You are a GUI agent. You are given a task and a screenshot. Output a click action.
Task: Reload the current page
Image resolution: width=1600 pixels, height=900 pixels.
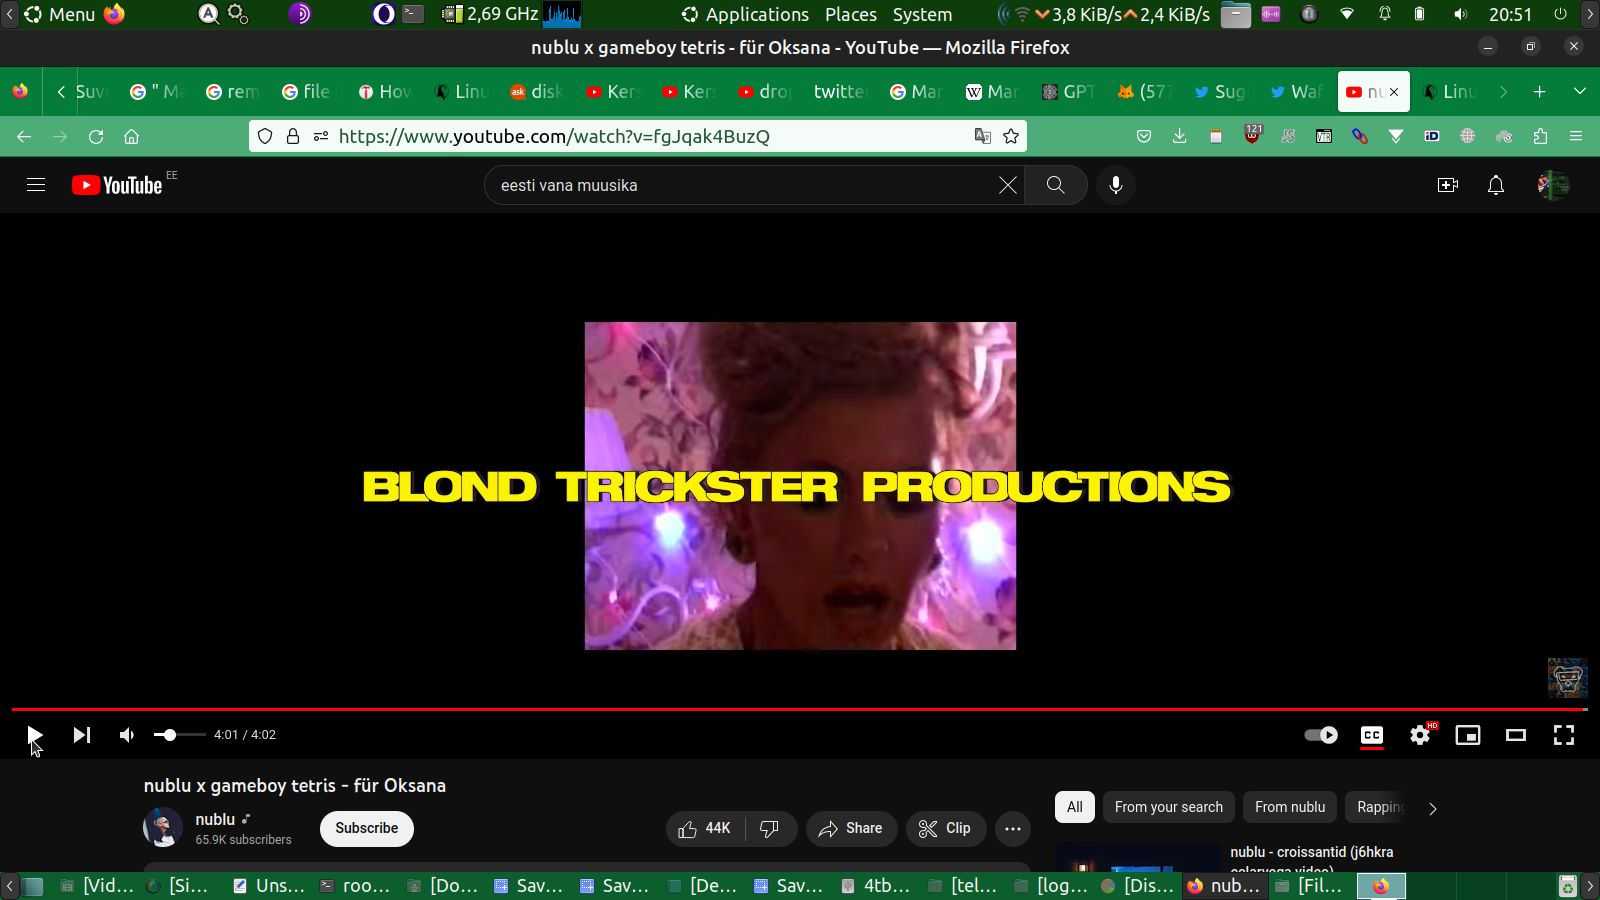point(96,136)
